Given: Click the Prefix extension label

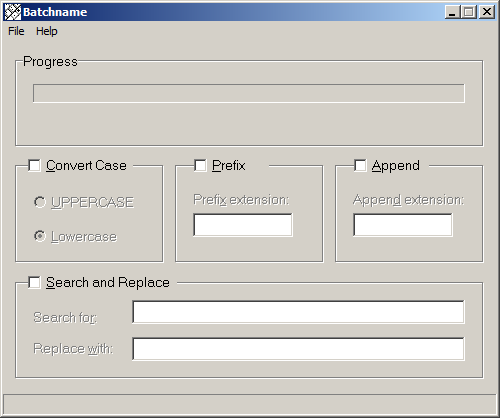Looking at the screenshot, I should pyautogui.click(x=241, y=200).
